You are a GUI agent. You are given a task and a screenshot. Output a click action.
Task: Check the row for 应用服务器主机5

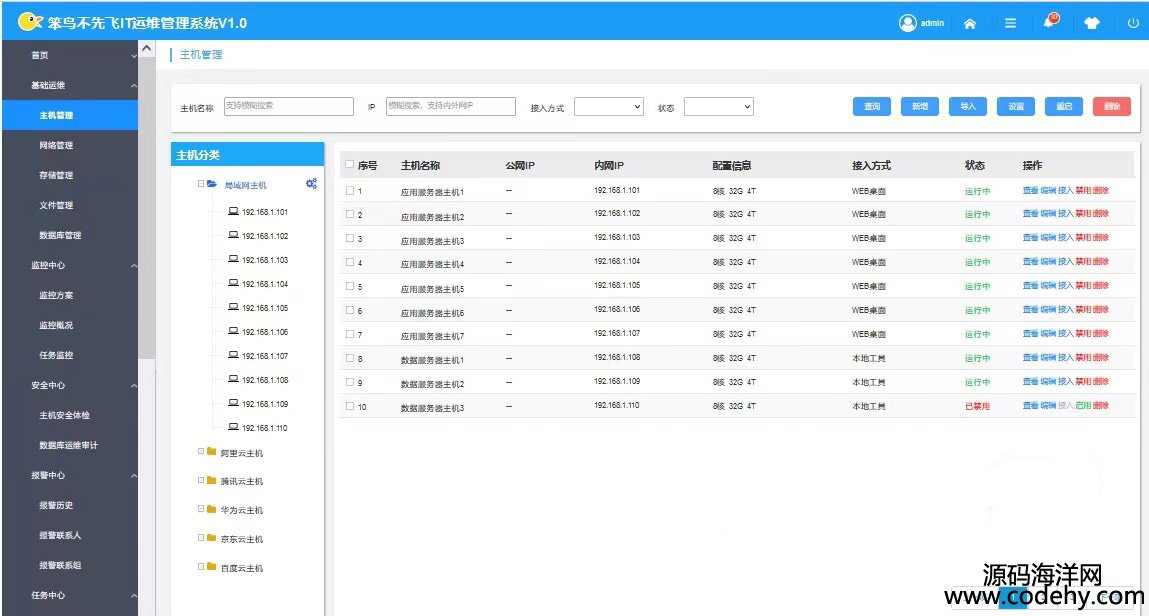350,286
